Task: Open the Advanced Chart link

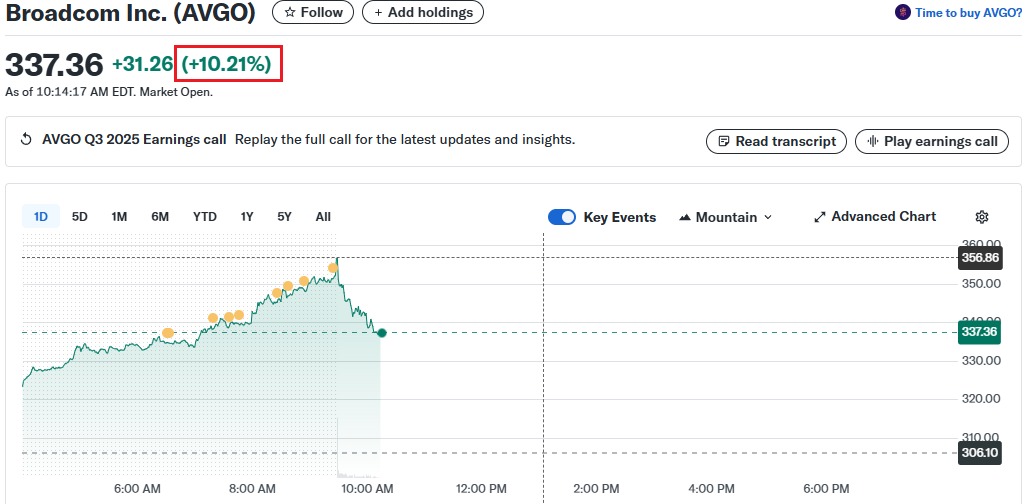Action: click(875, 217)
